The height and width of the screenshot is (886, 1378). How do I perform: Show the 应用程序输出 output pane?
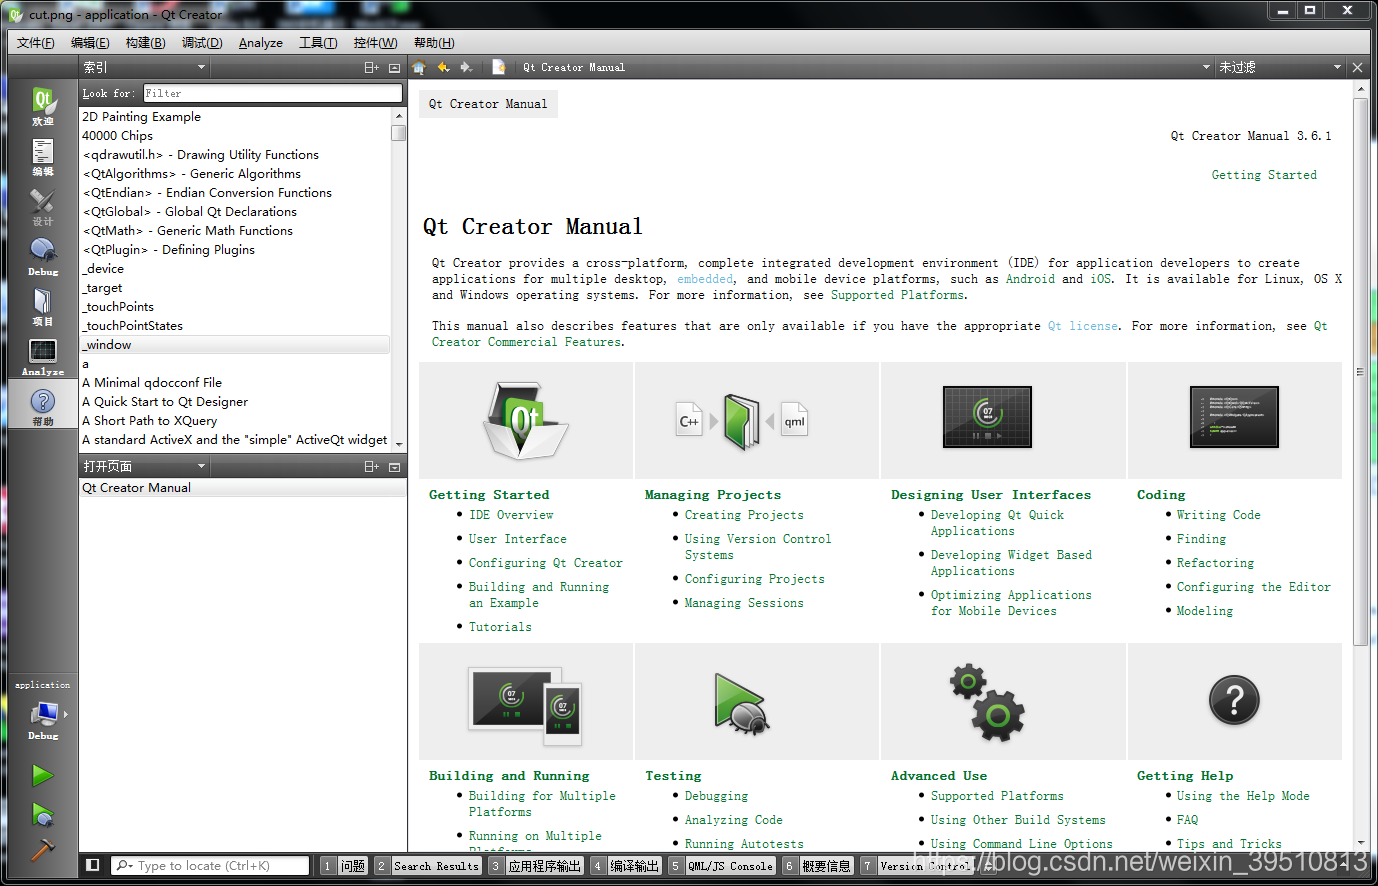(x=536, y=866)
